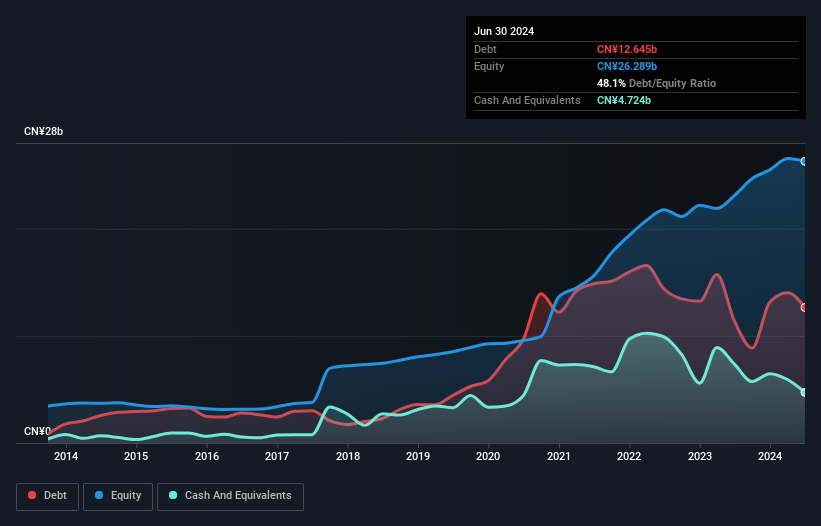Click the CN¥26.289b equity value
821x526 pixels.
(627, 66)
